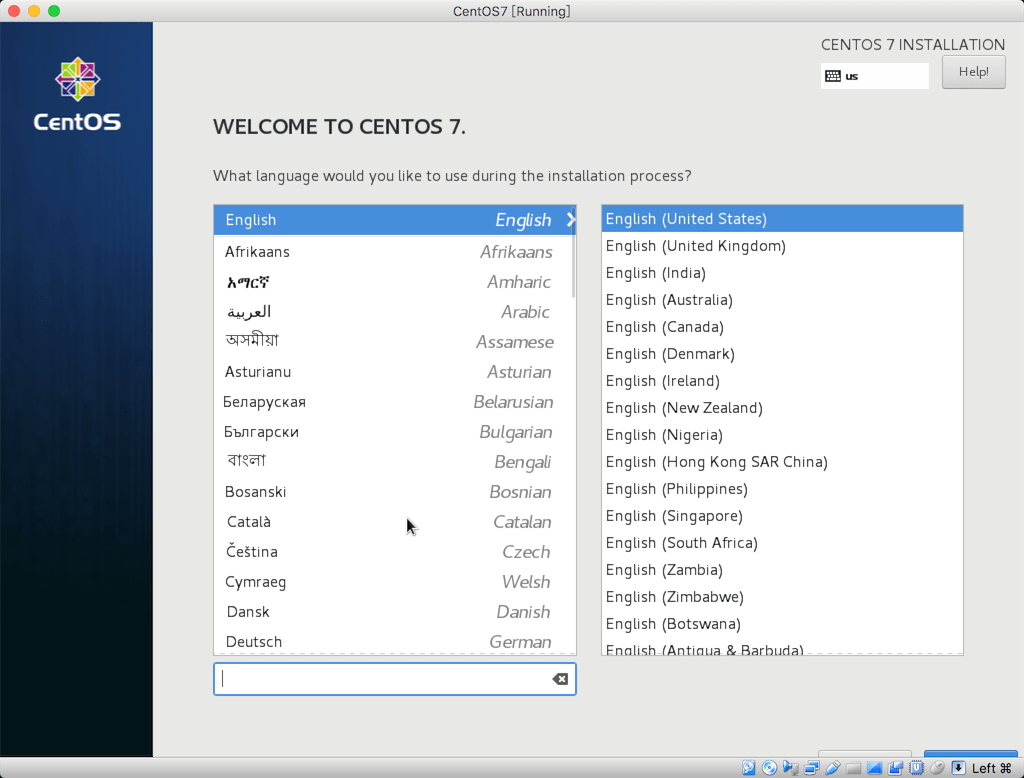This screenshot has width=1024, height=778.
Task: Choose English (Canada) locale
Action: [782, 327]
